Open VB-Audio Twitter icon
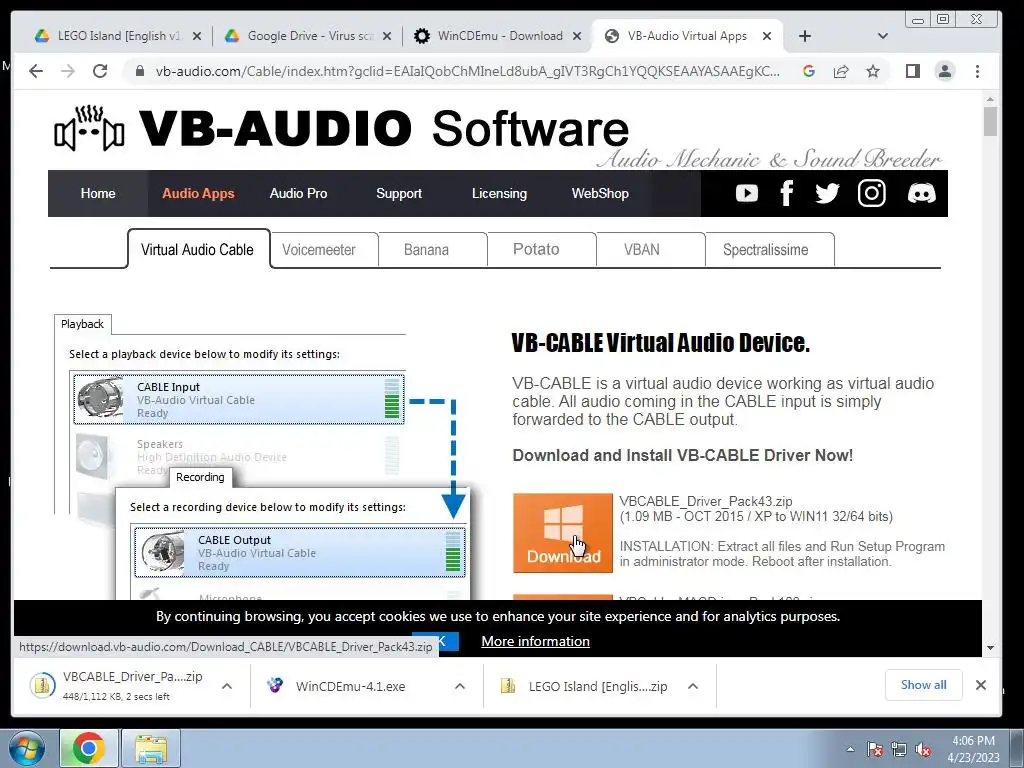This screenshot has width=1024, height=768. point(827,193)
